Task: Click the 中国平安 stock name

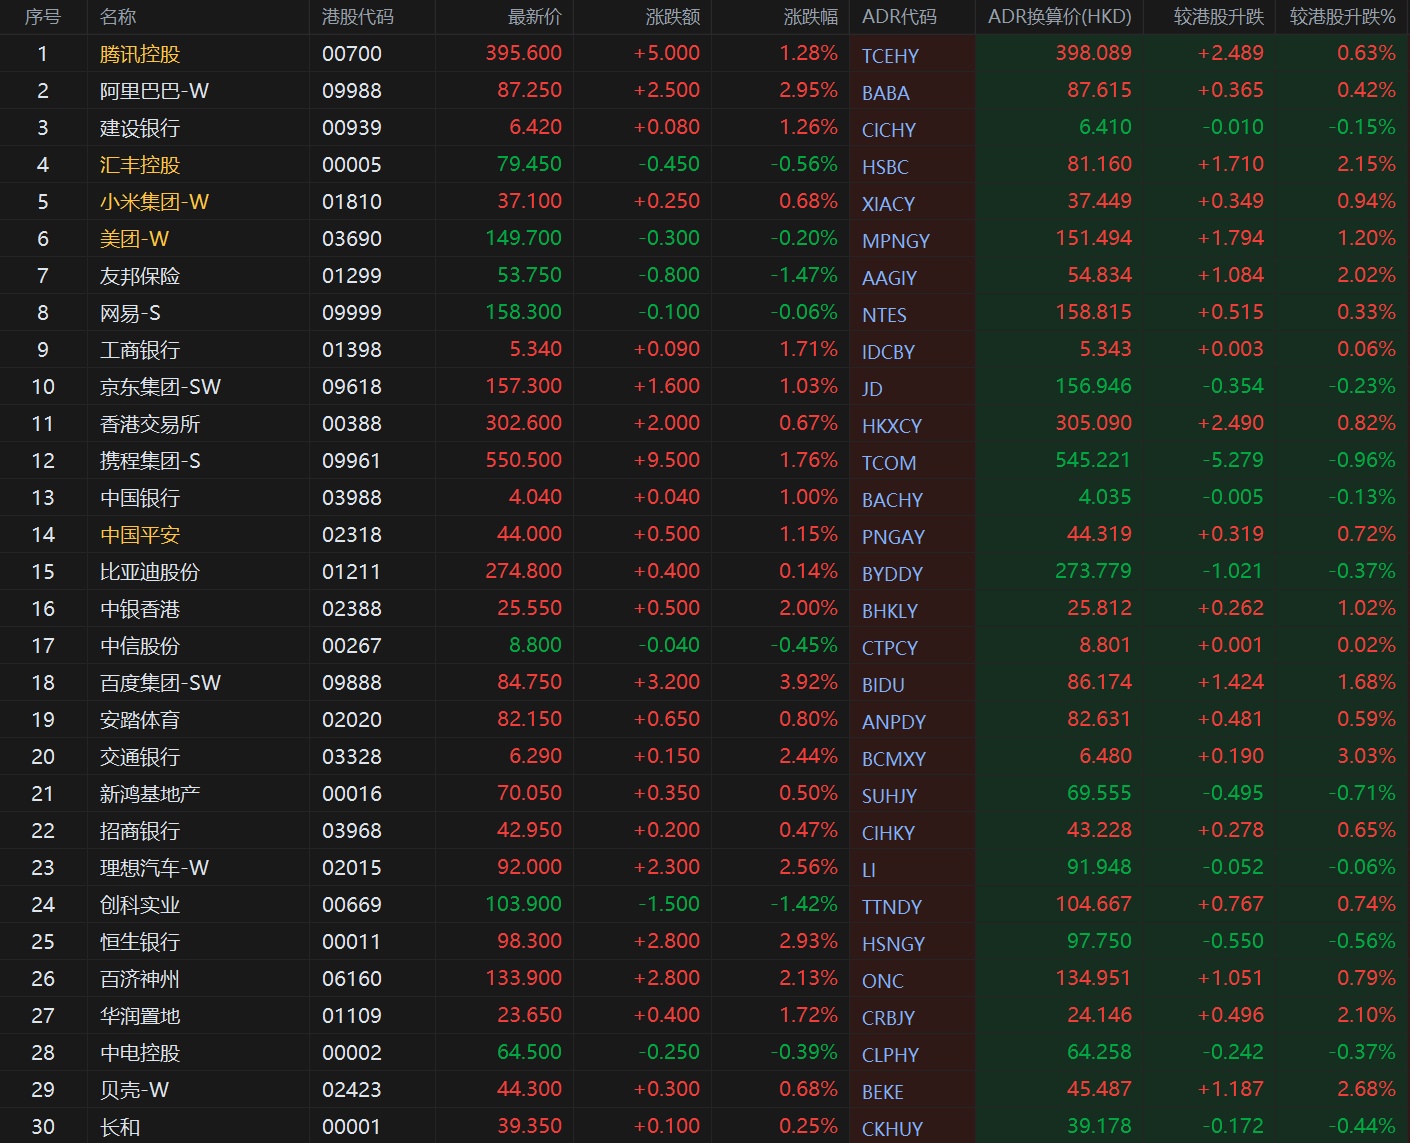Action: pos(140,535)
